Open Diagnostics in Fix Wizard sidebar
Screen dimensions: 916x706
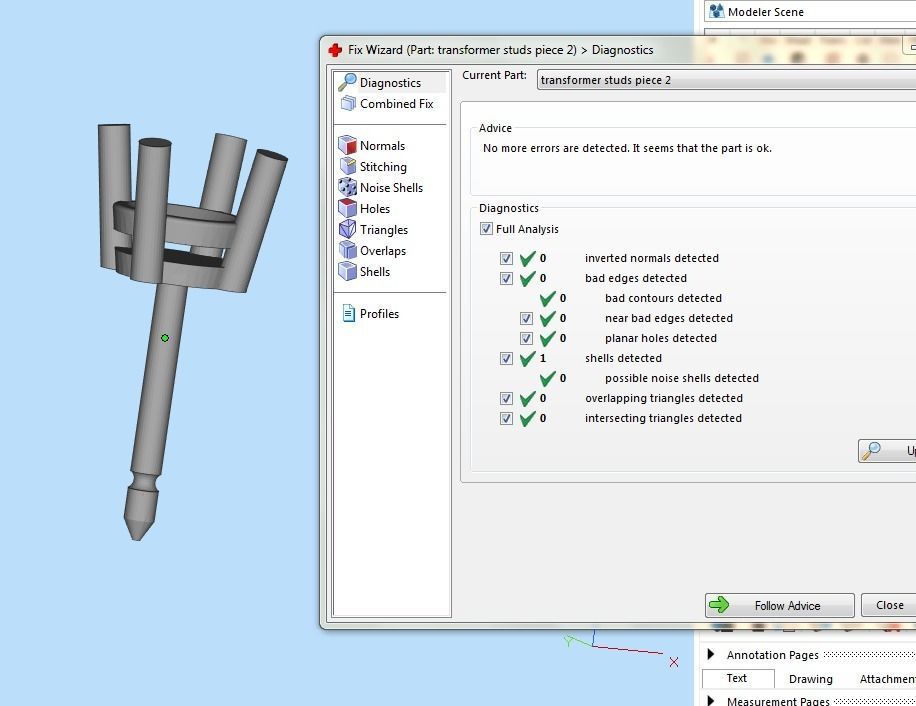pos(390,82)
